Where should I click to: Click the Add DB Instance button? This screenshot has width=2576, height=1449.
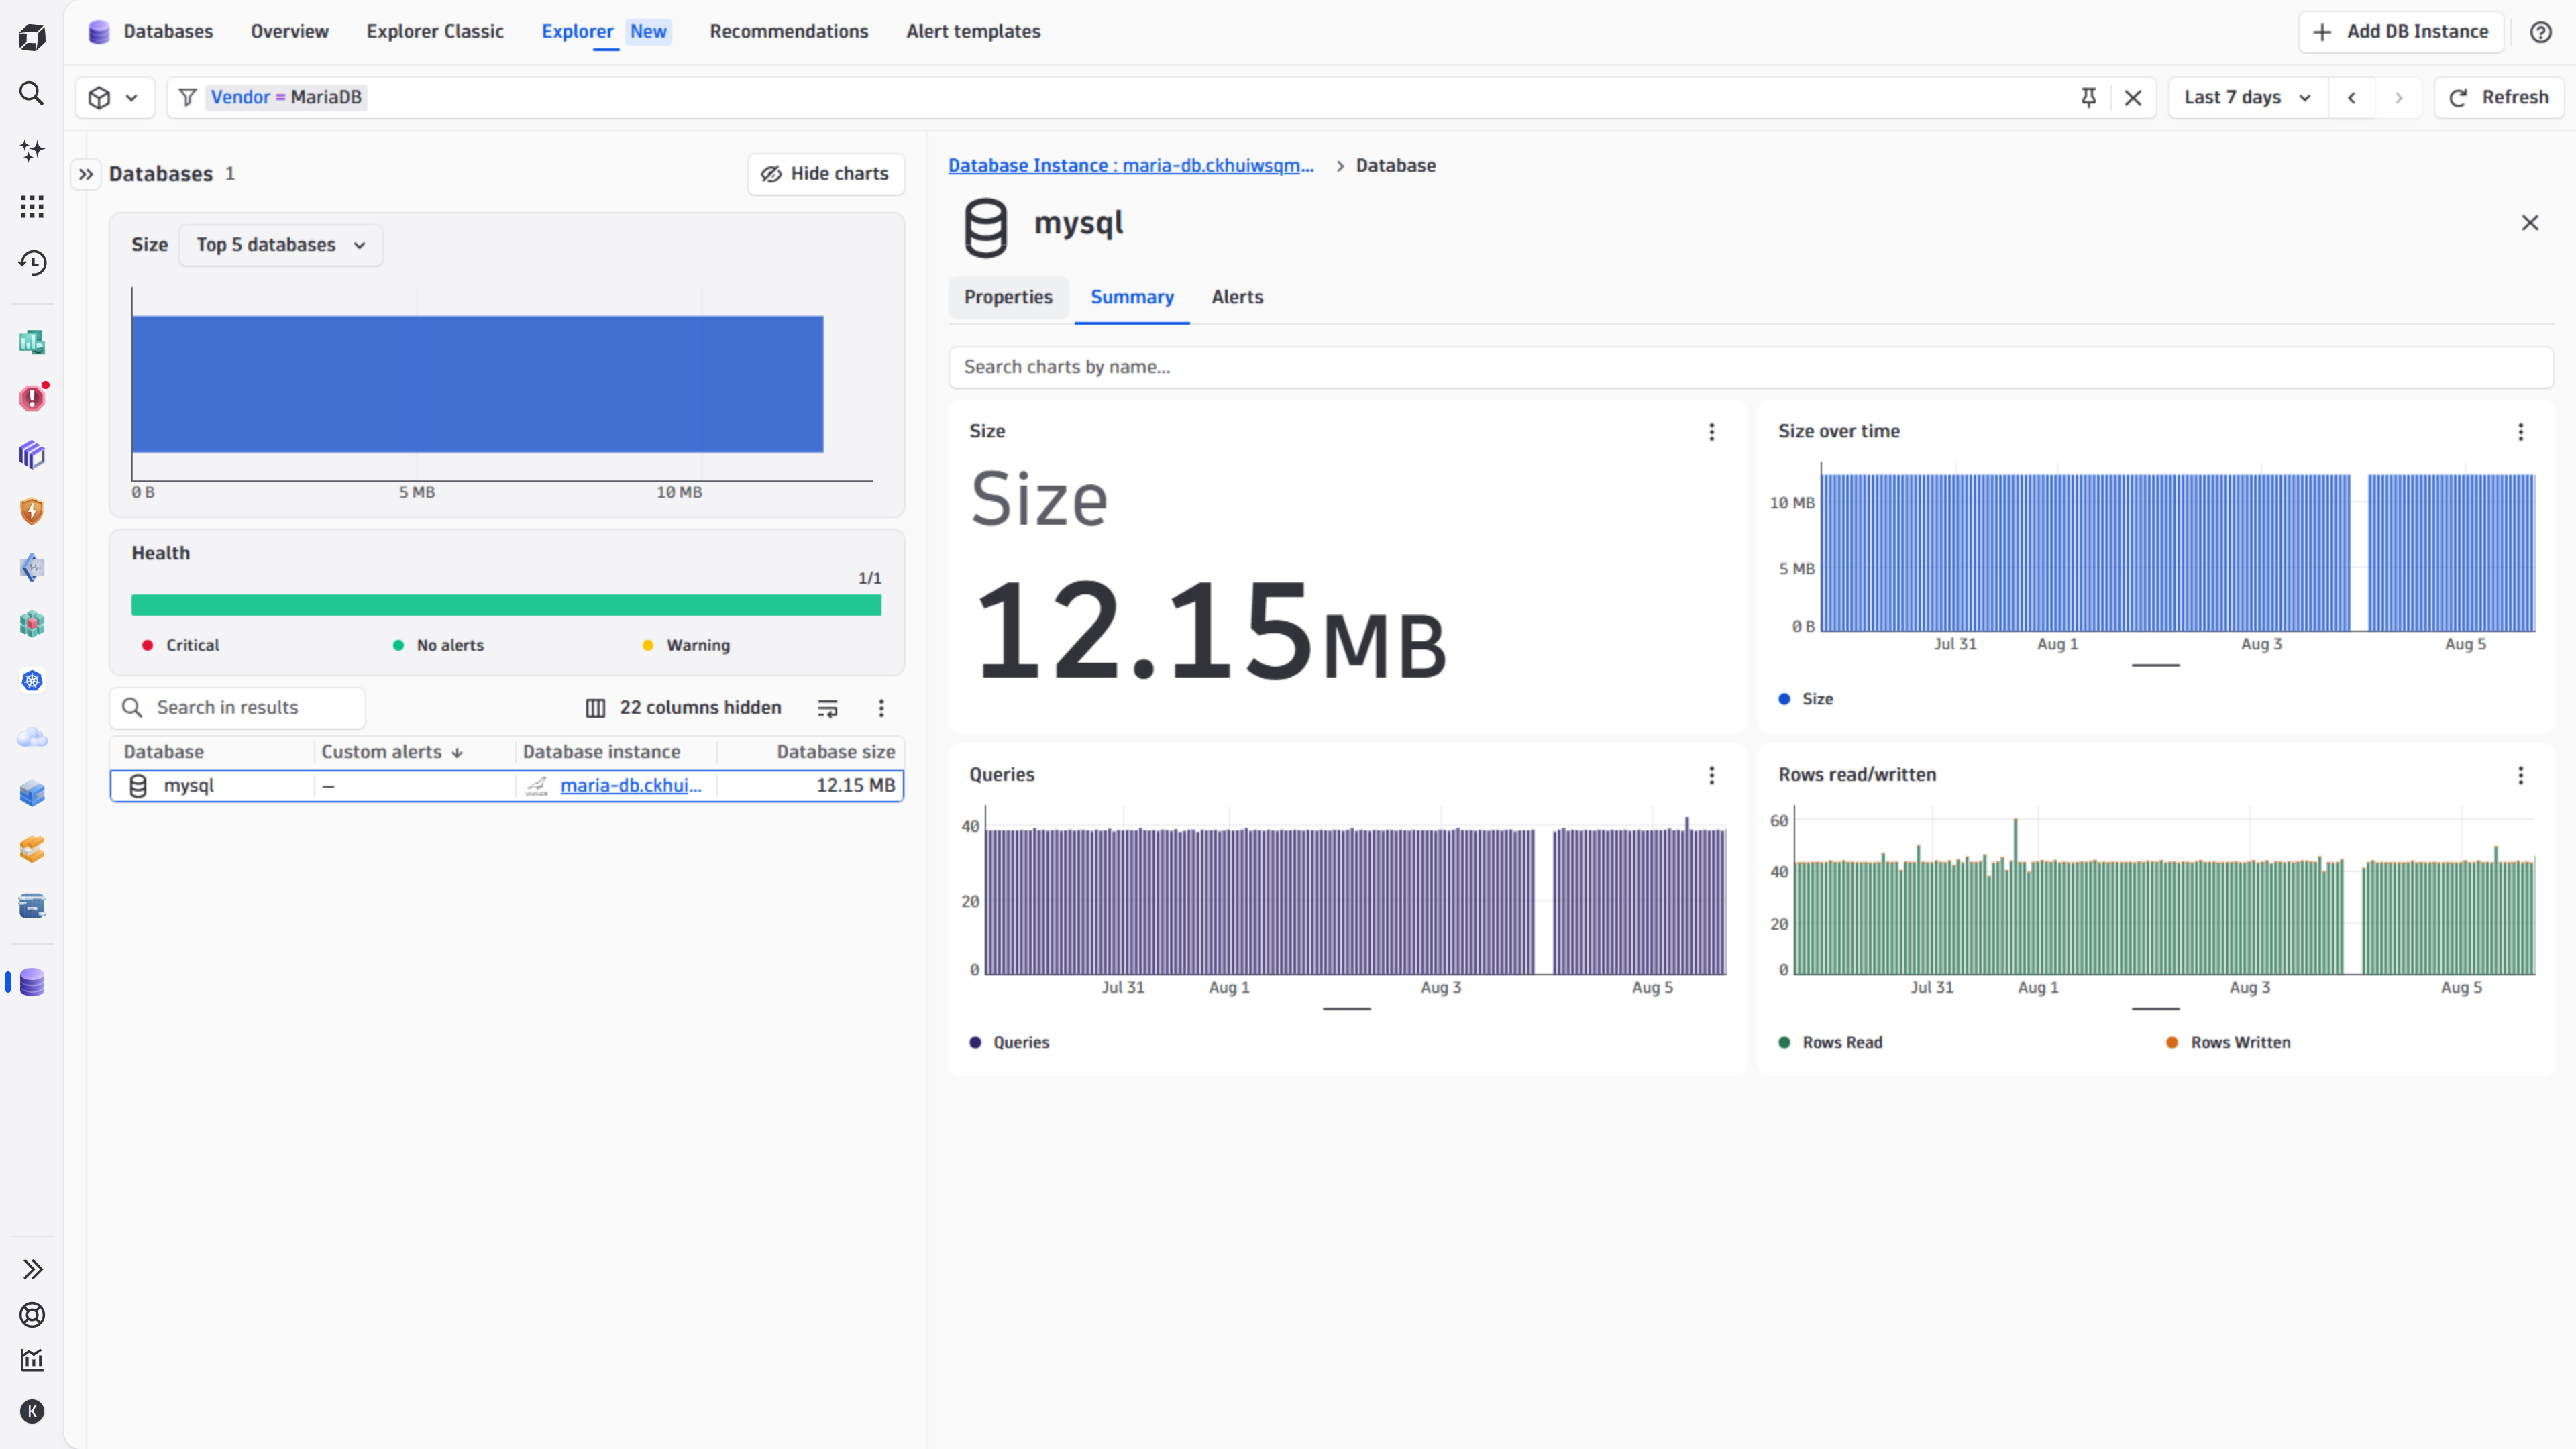pos(2400,32)
